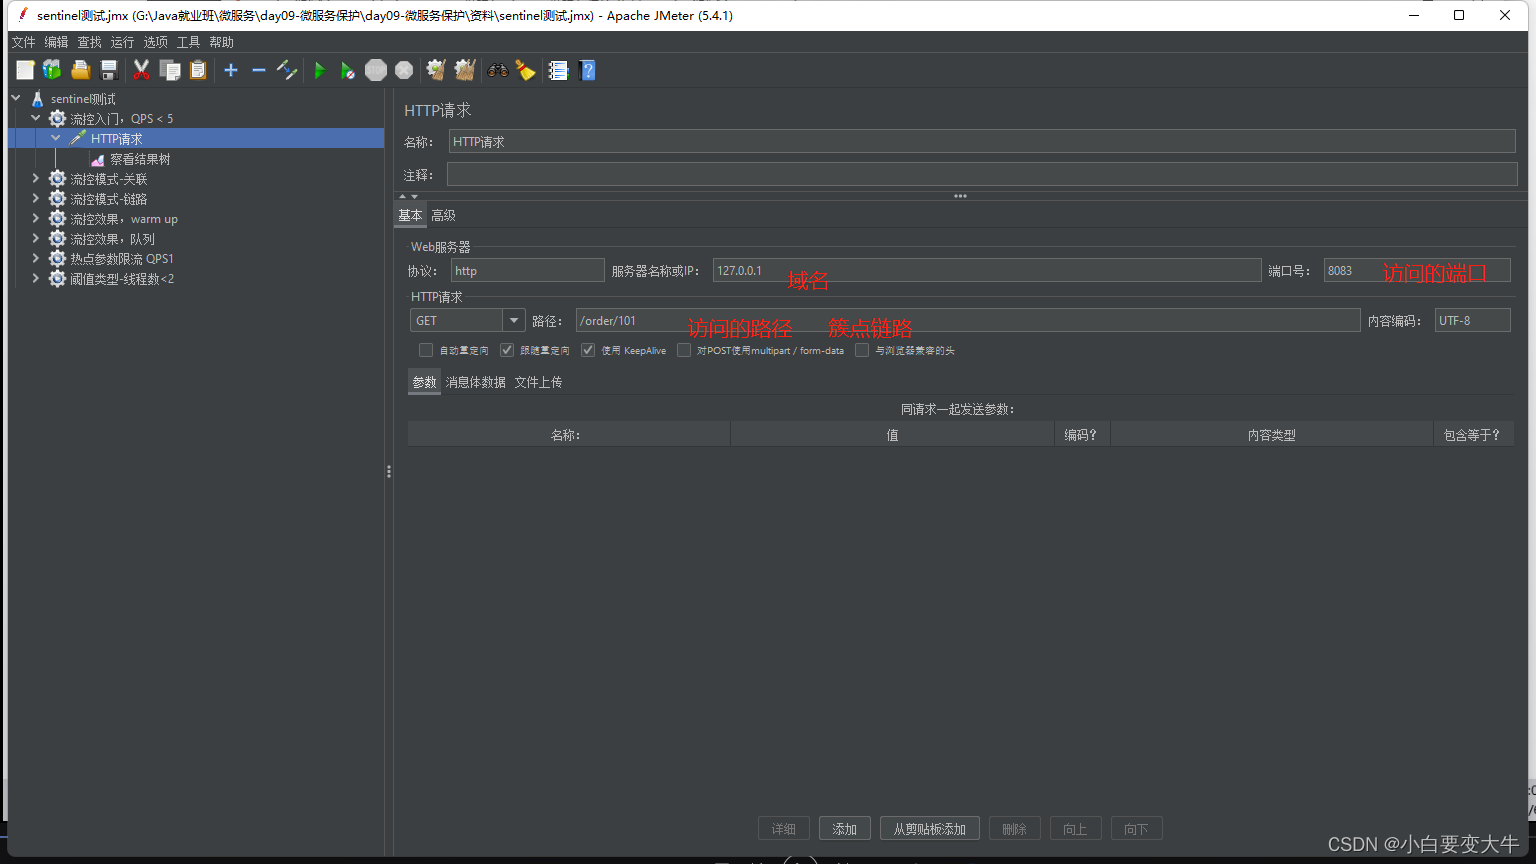Viewport: 1536px width, 864px height.
Task: Click the 注释 comment field
Action: [x=982, y=175]
